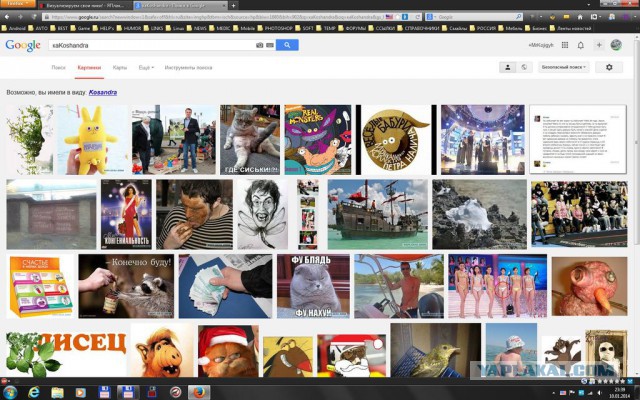Open Инструменты поиска
Screen dimensions: 640x400
click(188, 67)
